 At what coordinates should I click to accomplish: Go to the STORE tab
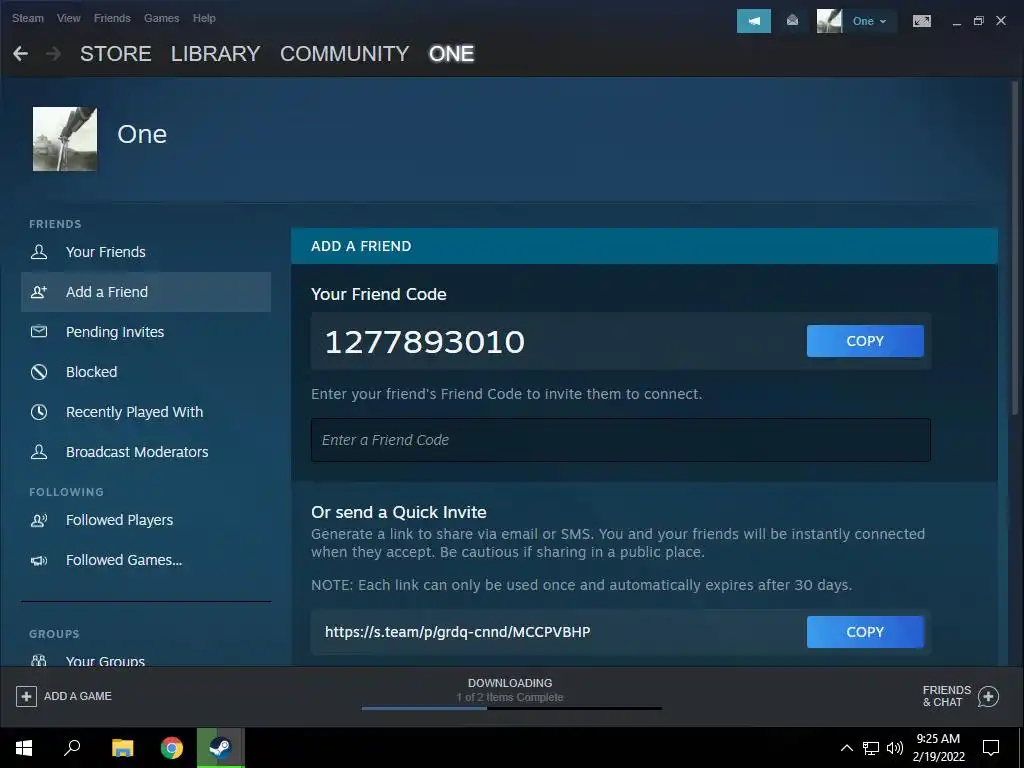click(x=116, y=54)
